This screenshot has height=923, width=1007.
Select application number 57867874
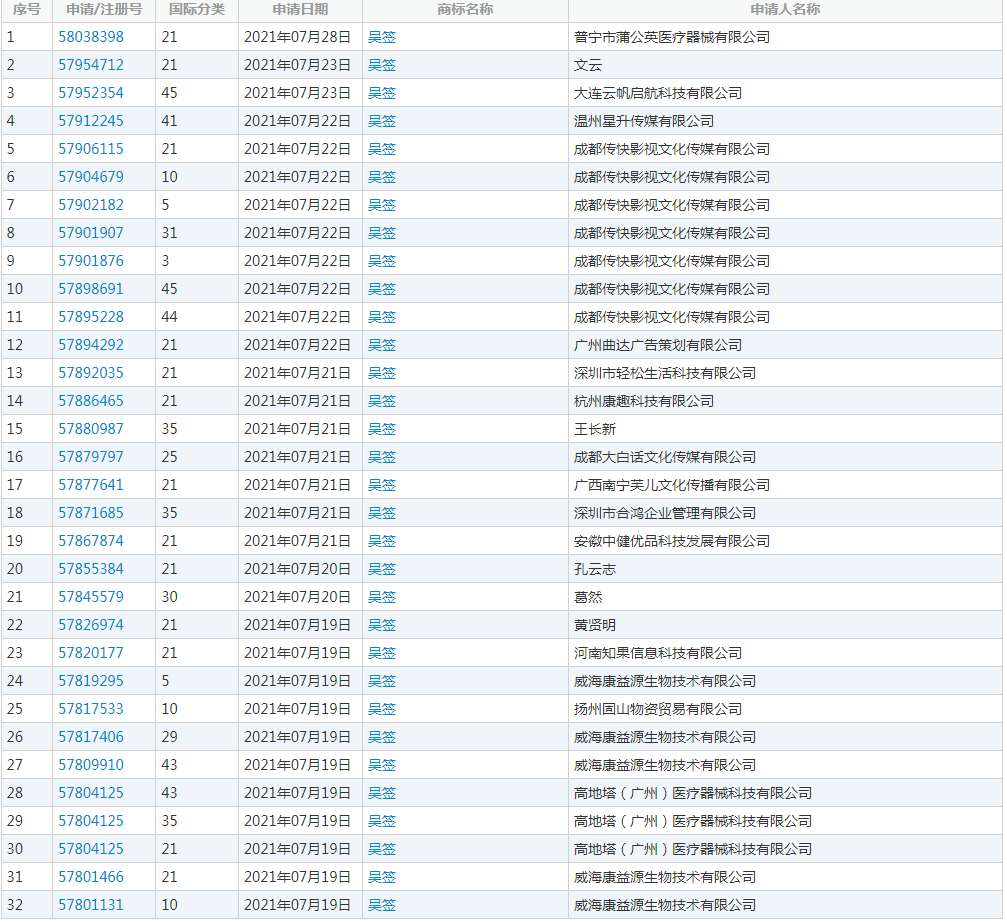(91, 541)
